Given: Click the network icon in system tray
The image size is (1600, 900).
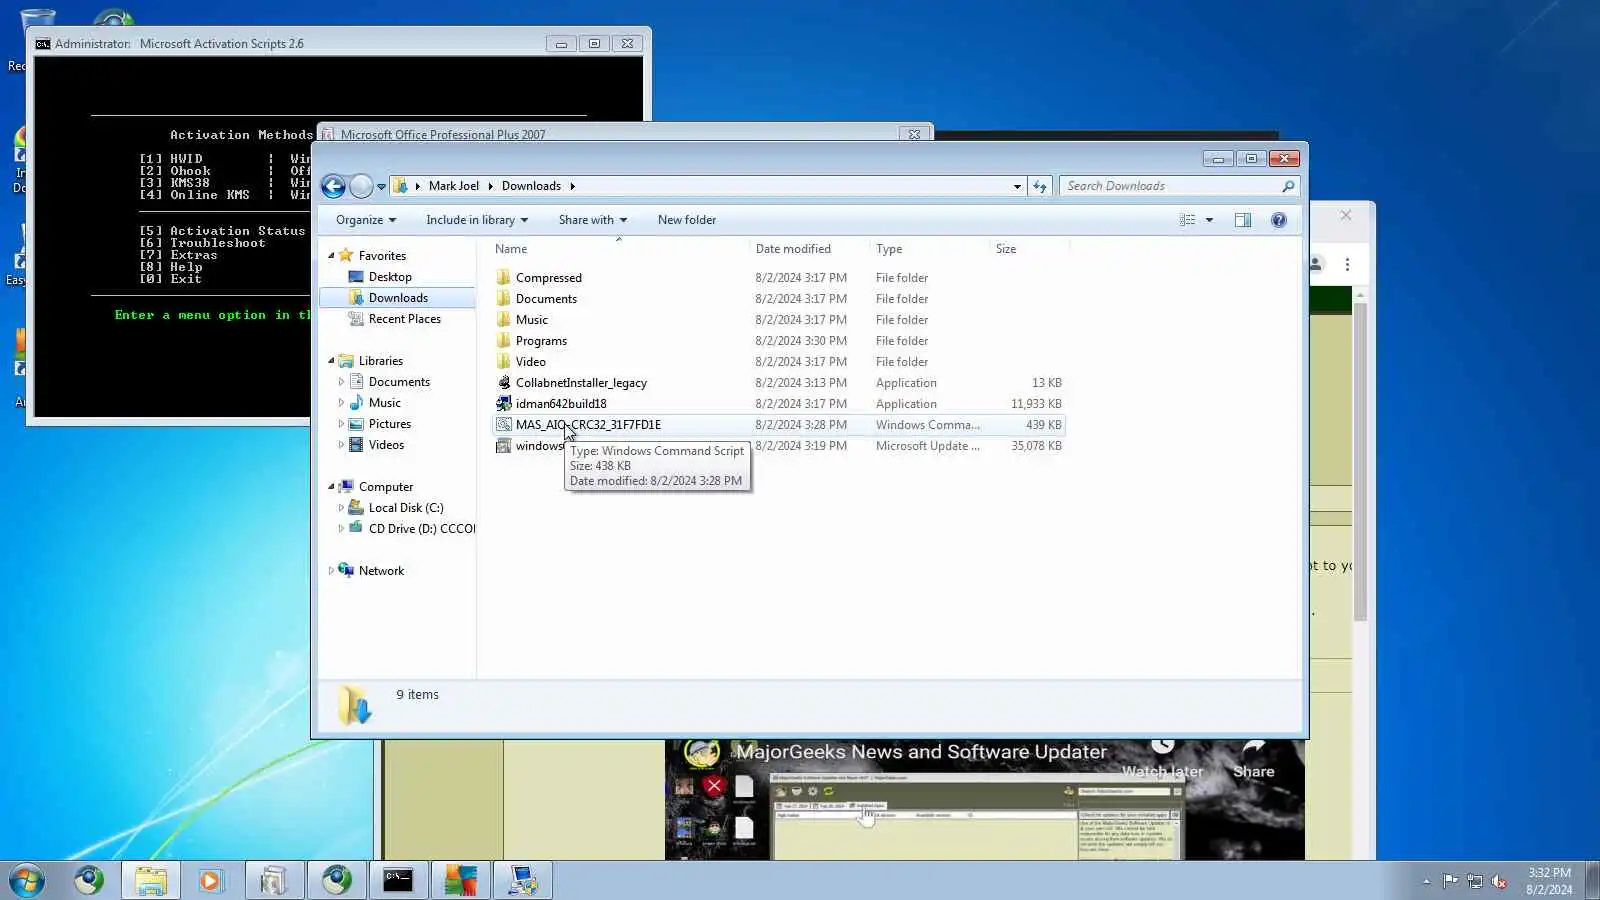Looking at the screenshot, I should click(1475, 881).
